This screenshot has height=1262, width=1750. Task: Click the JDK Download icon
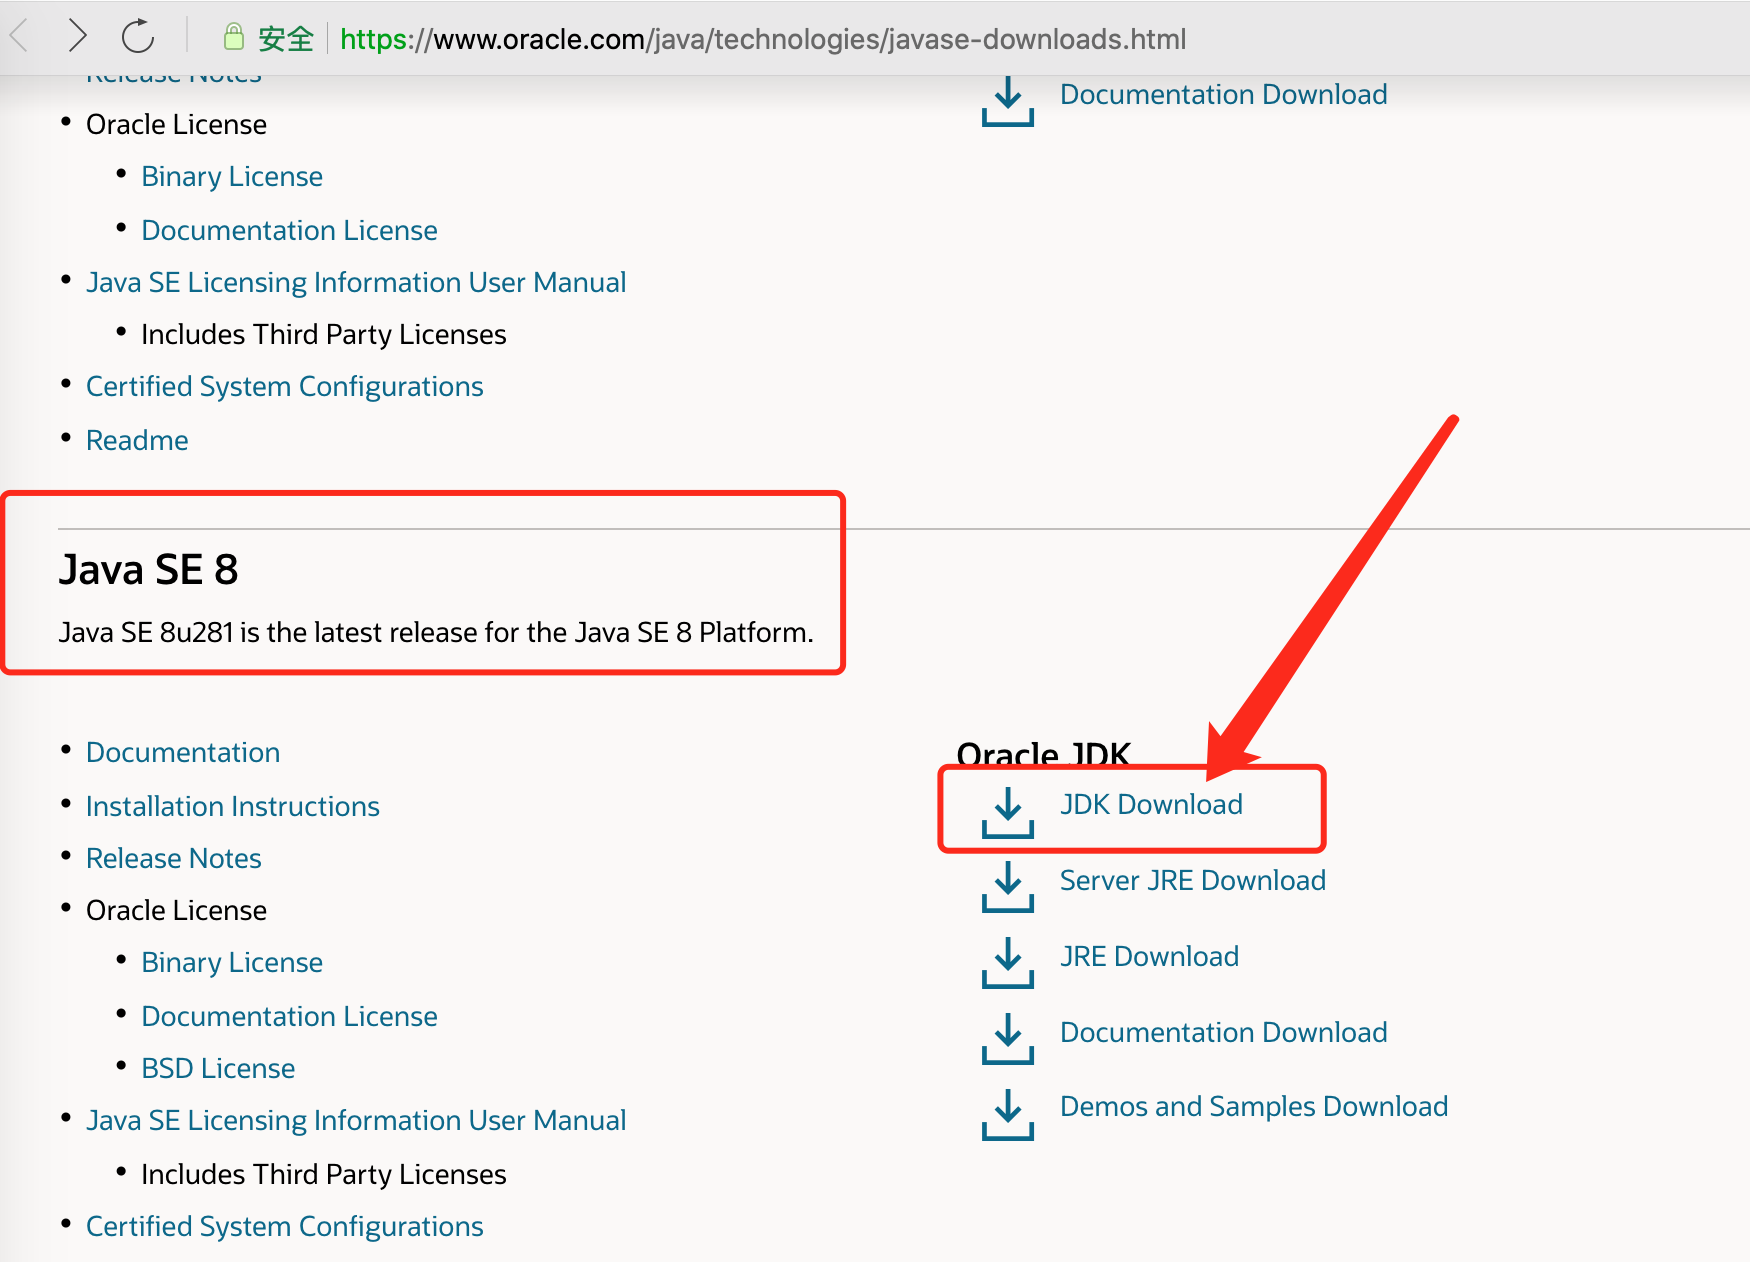point(1007,813)
